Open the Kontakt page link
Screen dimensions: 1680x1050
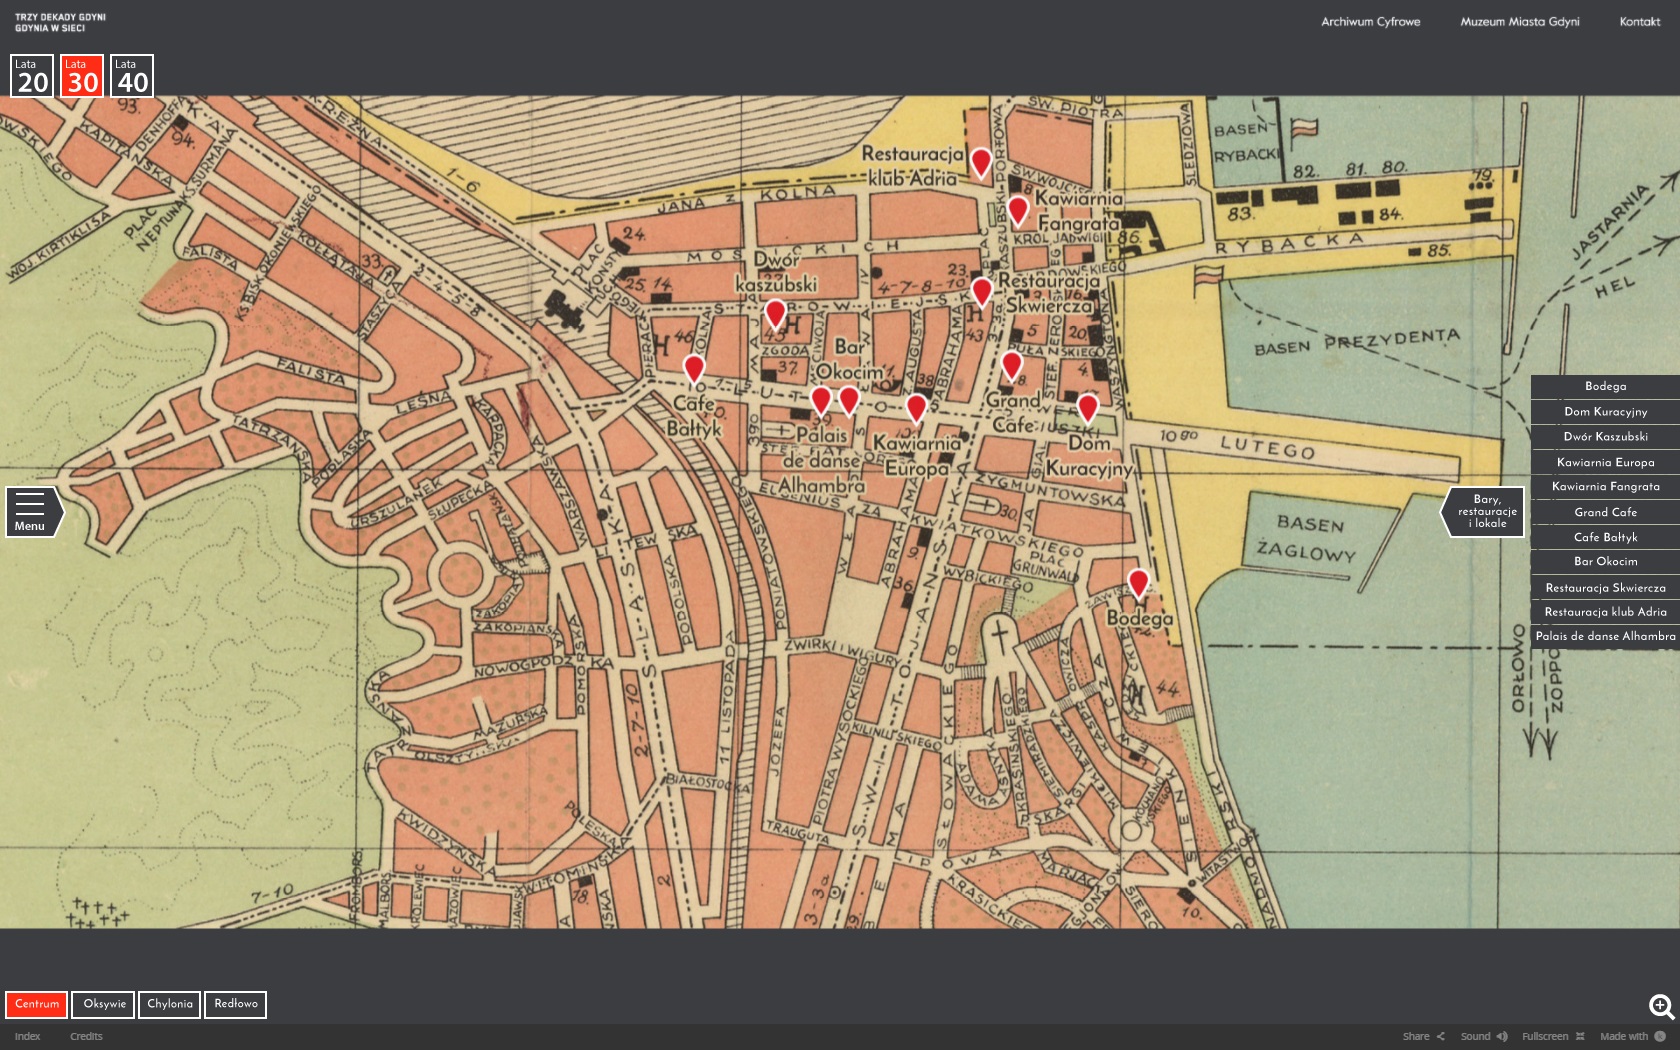pos(1639,22)
